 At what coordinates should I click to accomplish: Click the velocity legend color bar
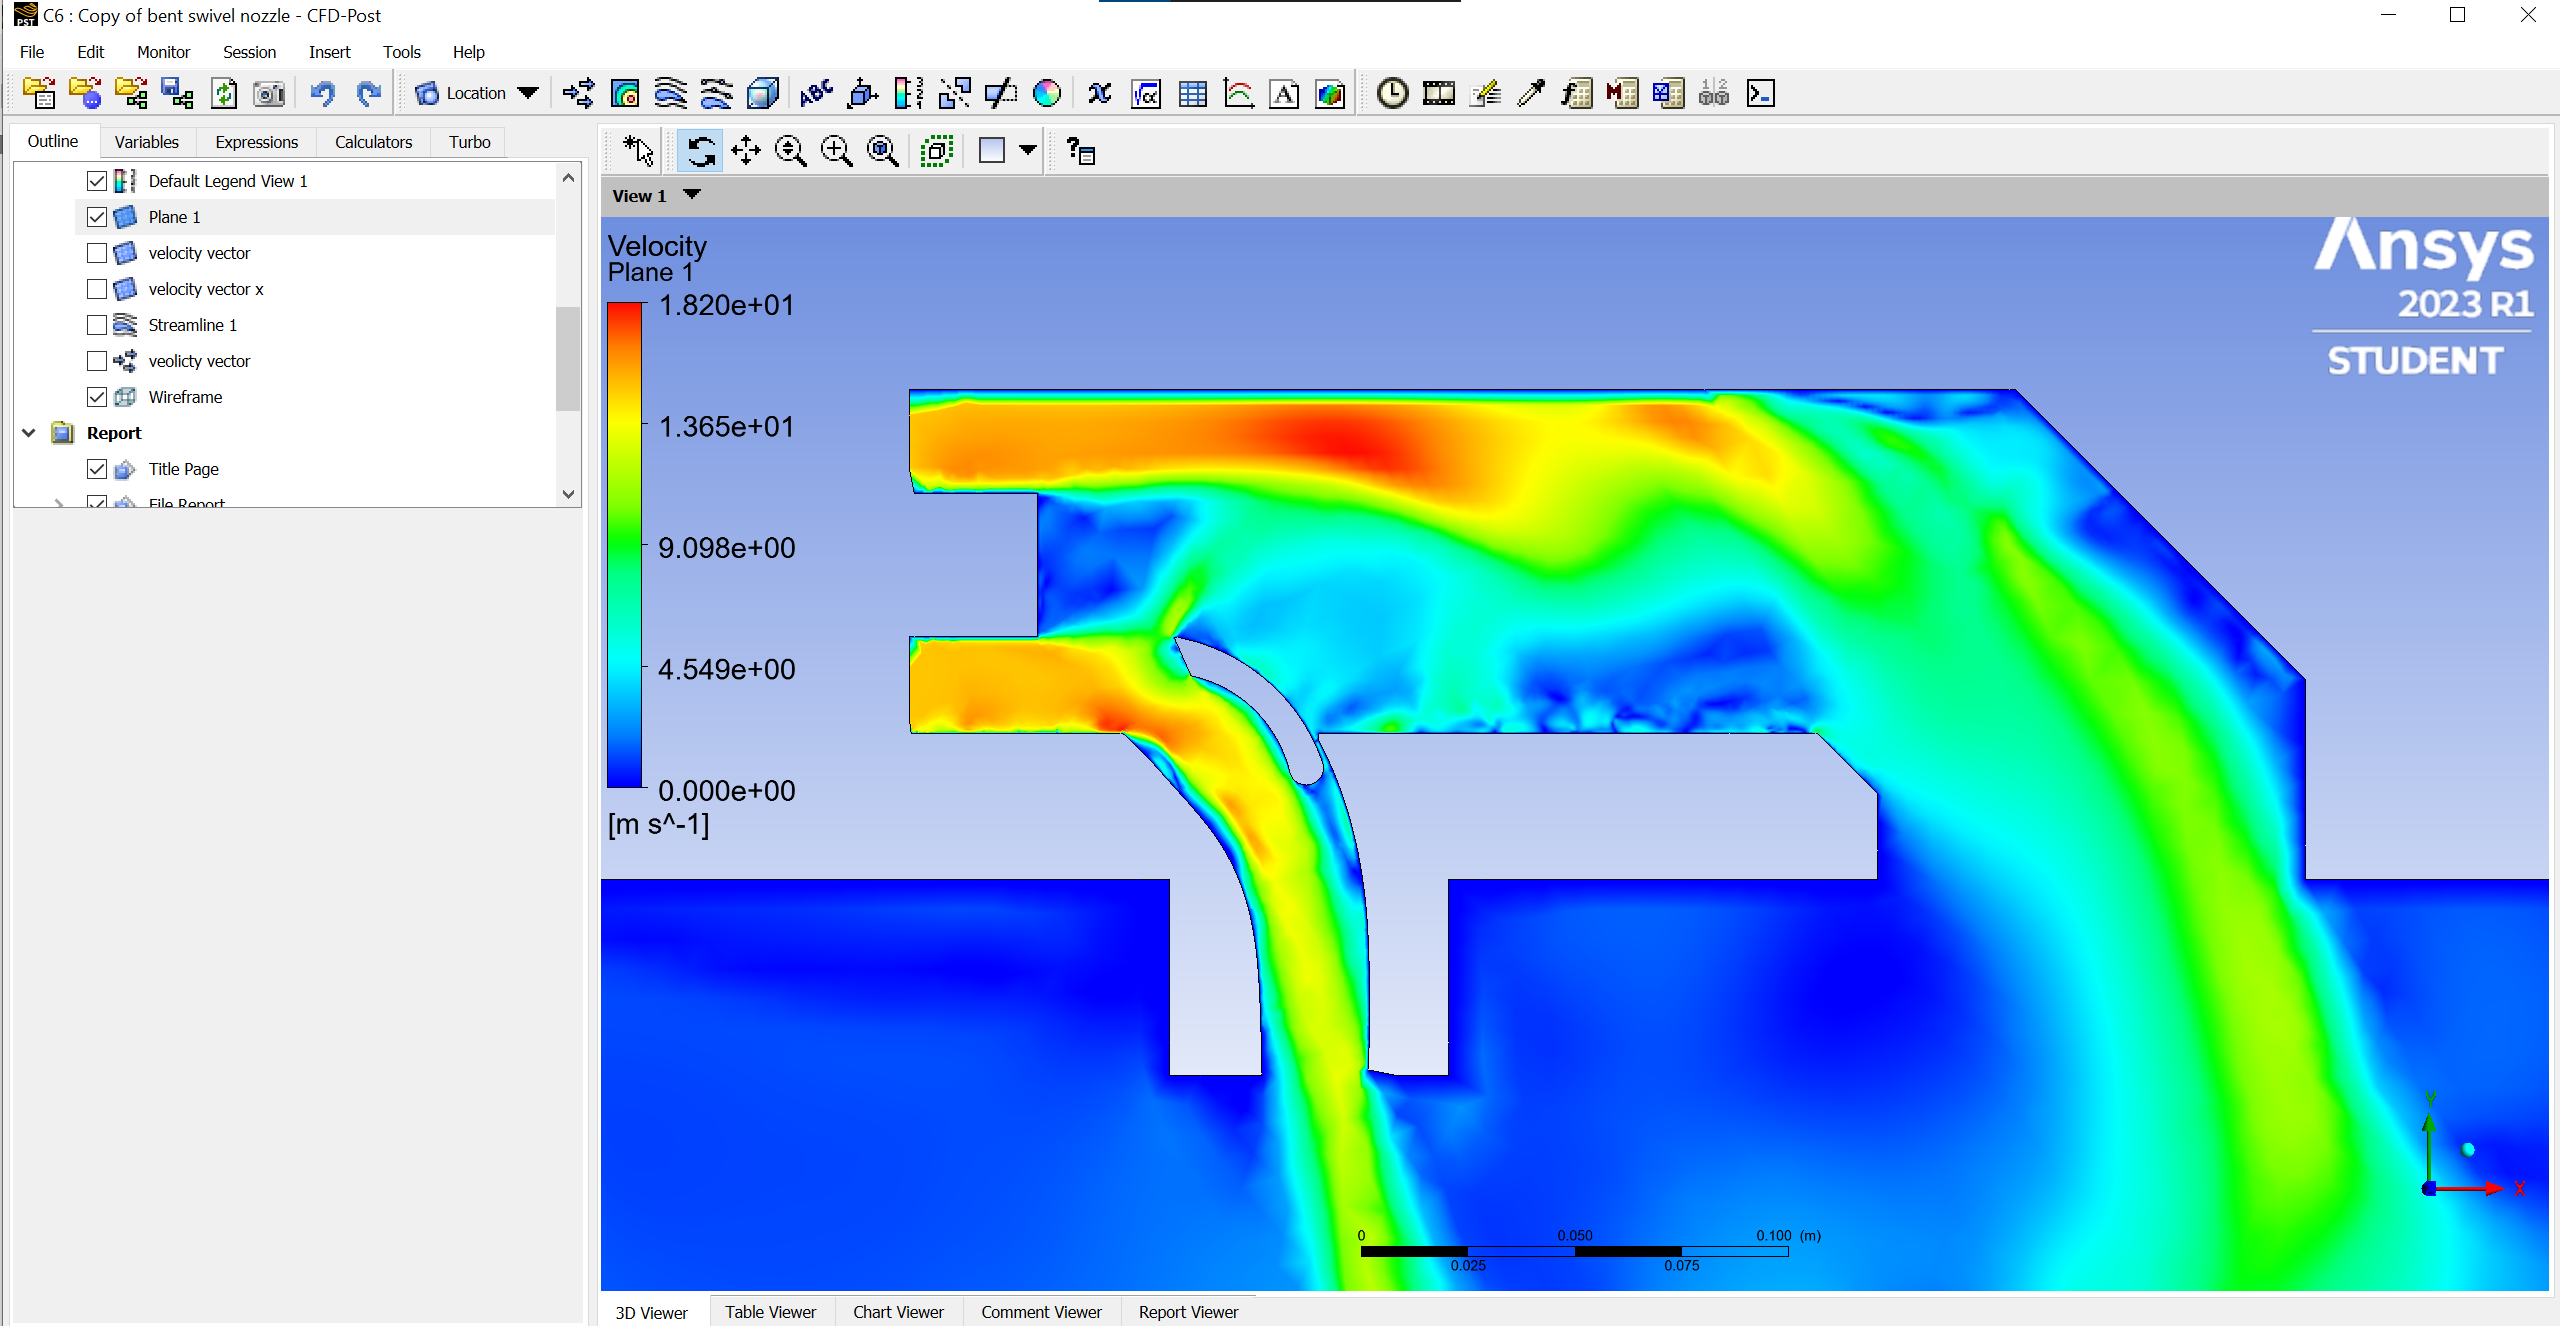(624, 545)
